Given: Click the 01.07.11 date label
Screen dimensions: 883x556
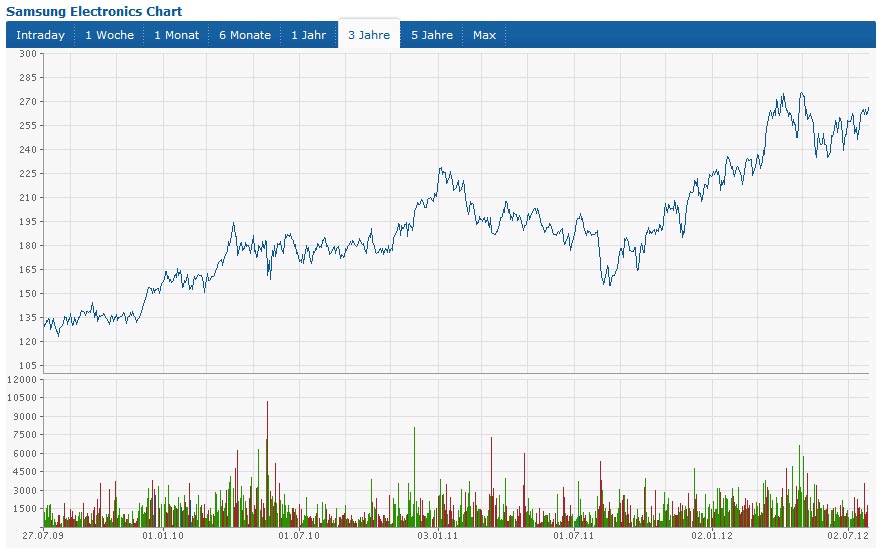Looking at the screenshot, I should pos(574,537).
